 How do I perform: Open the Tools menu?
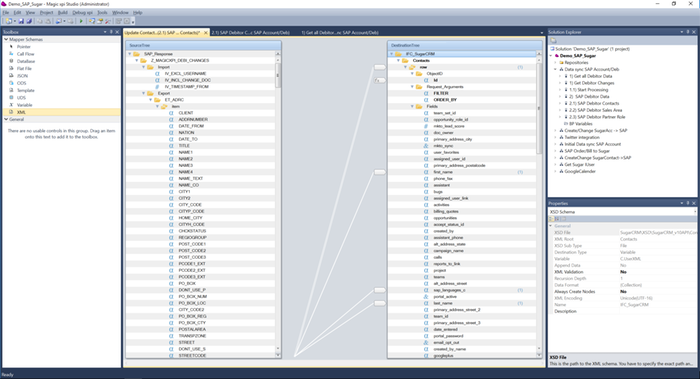click(x=102, y=12)
